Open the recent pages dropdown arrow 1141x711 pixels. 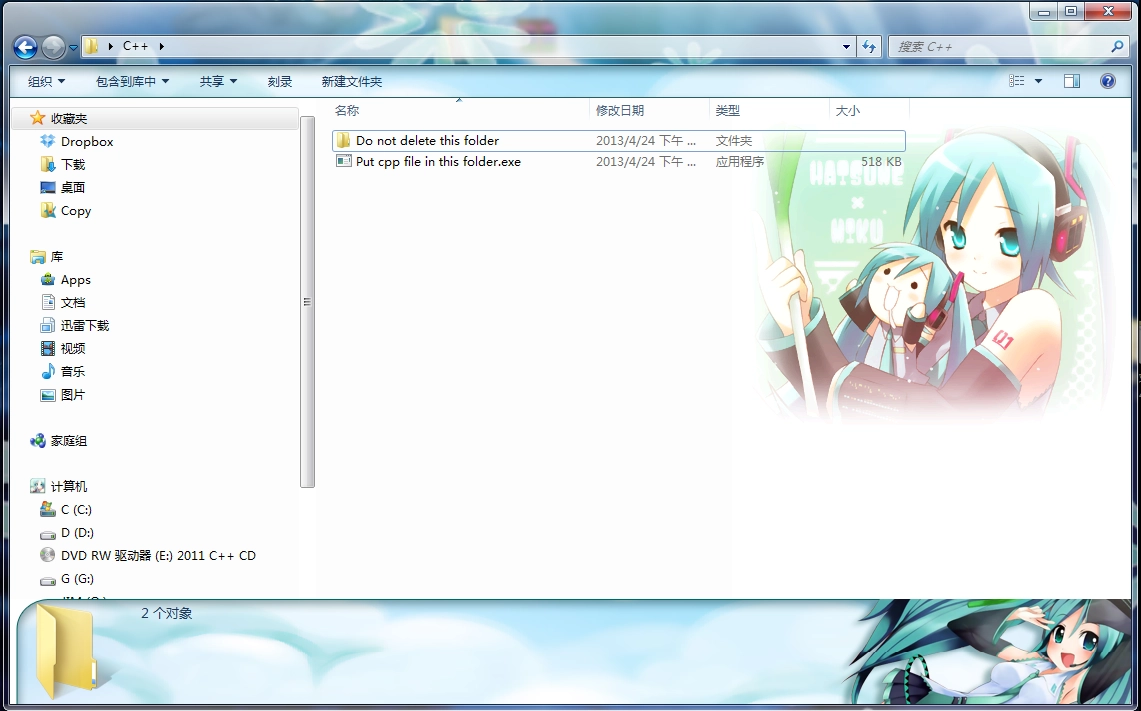(73, 48)
